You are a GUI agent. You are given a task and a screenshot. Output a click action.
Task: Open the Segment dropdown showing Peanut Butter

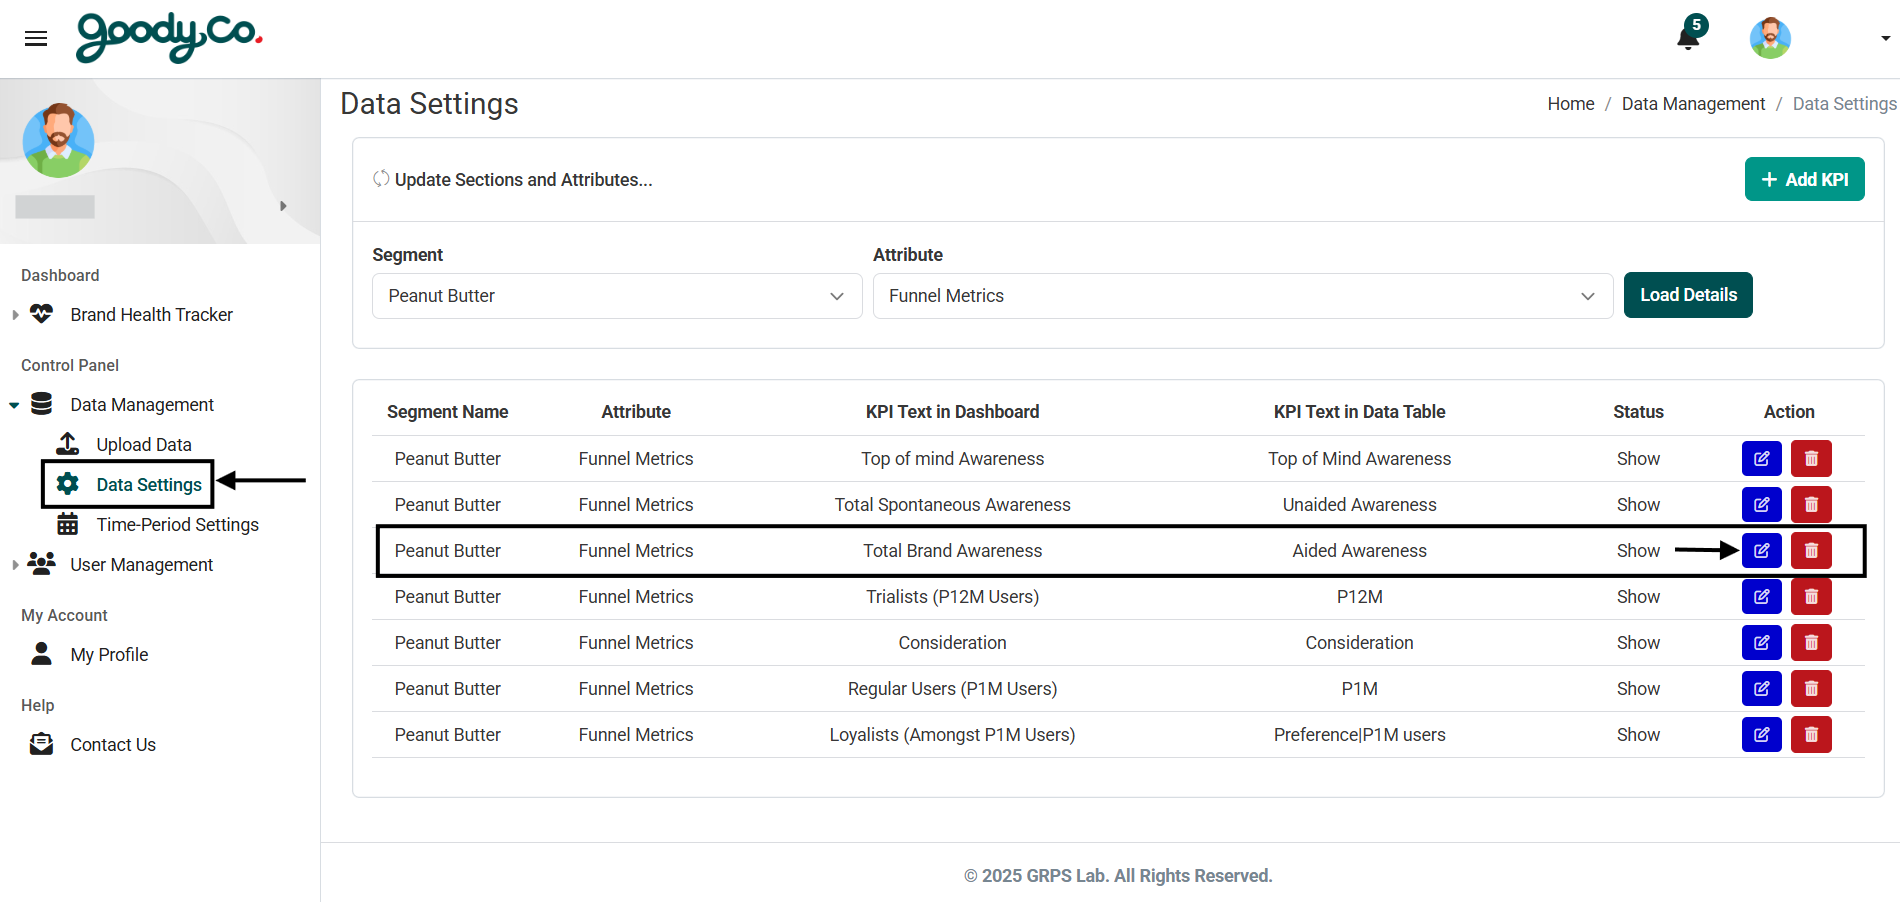point(616,296)
